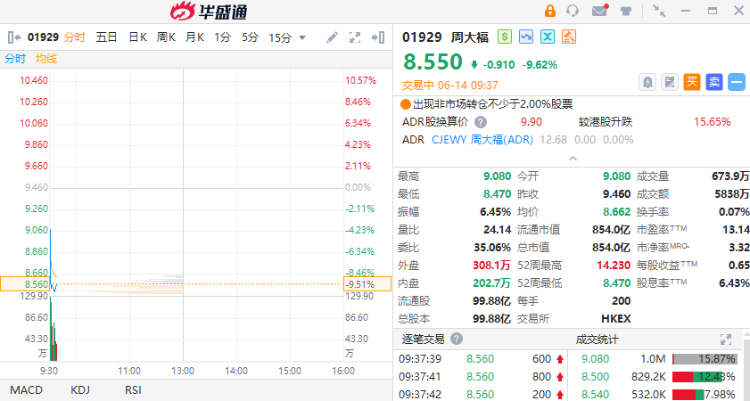The height and width of the screenshot is (401, 750).
Task: Open customer service headset icon
Action: 572,11
